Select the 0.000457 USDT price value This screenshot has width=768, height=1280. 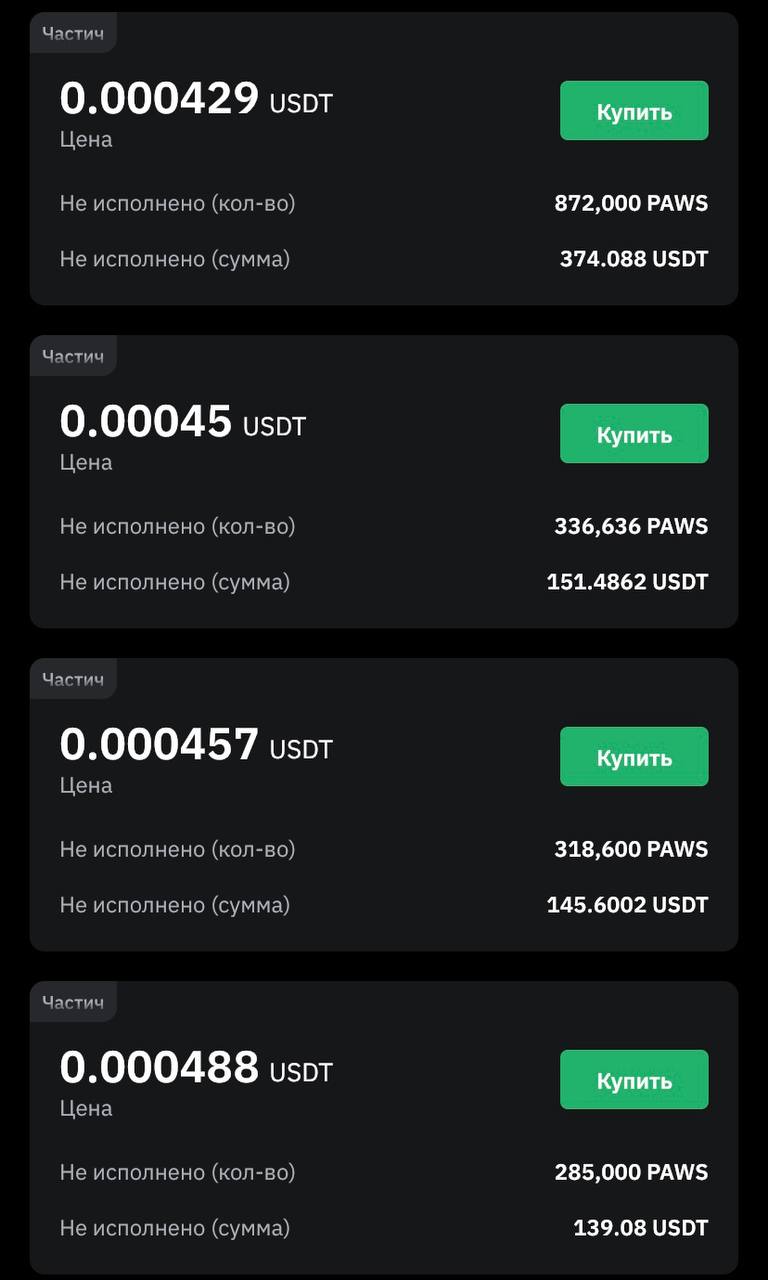[x=196, y=745]
